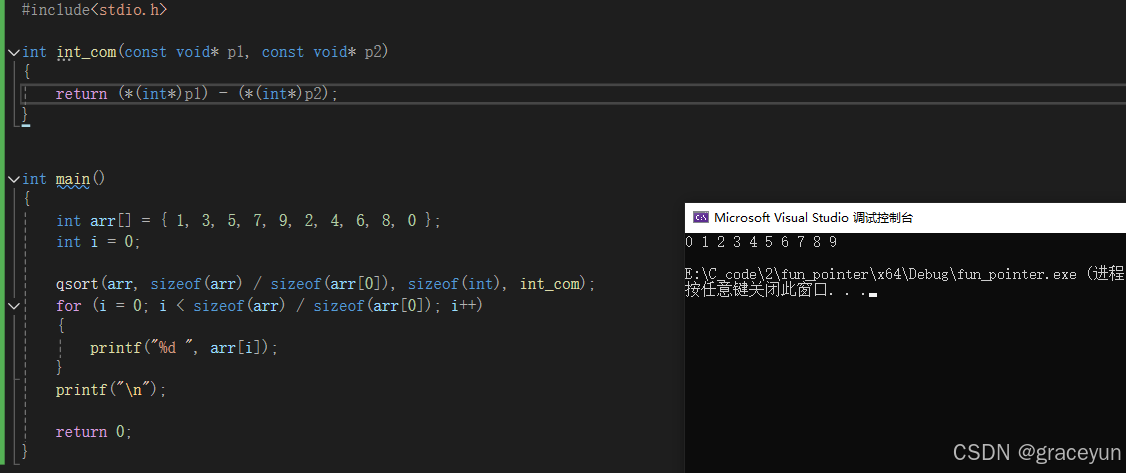
Task: Click the 'qsort' call in the code
Action: pos(77,284)
